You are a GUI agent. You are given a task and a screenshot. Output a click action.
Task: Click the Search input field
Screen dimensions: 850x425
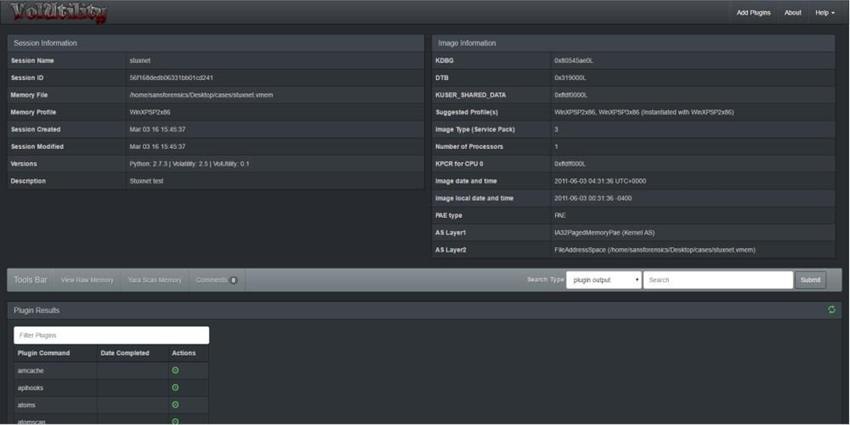point(718,280)
